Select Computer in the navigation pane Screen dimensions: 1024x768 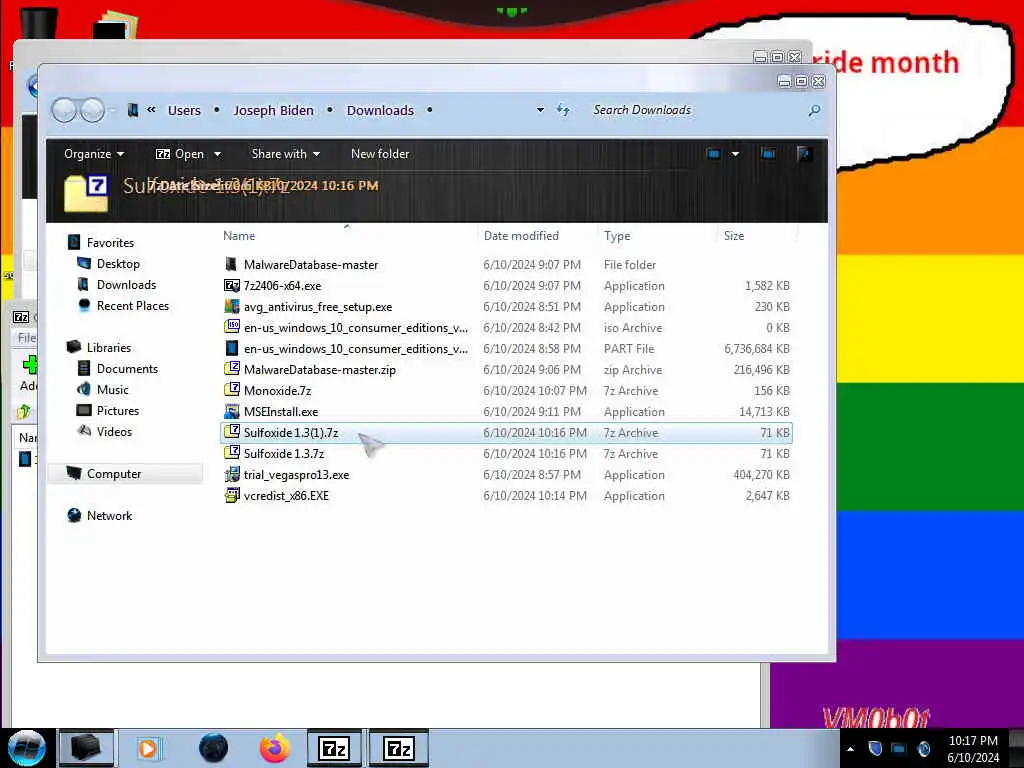114,473
